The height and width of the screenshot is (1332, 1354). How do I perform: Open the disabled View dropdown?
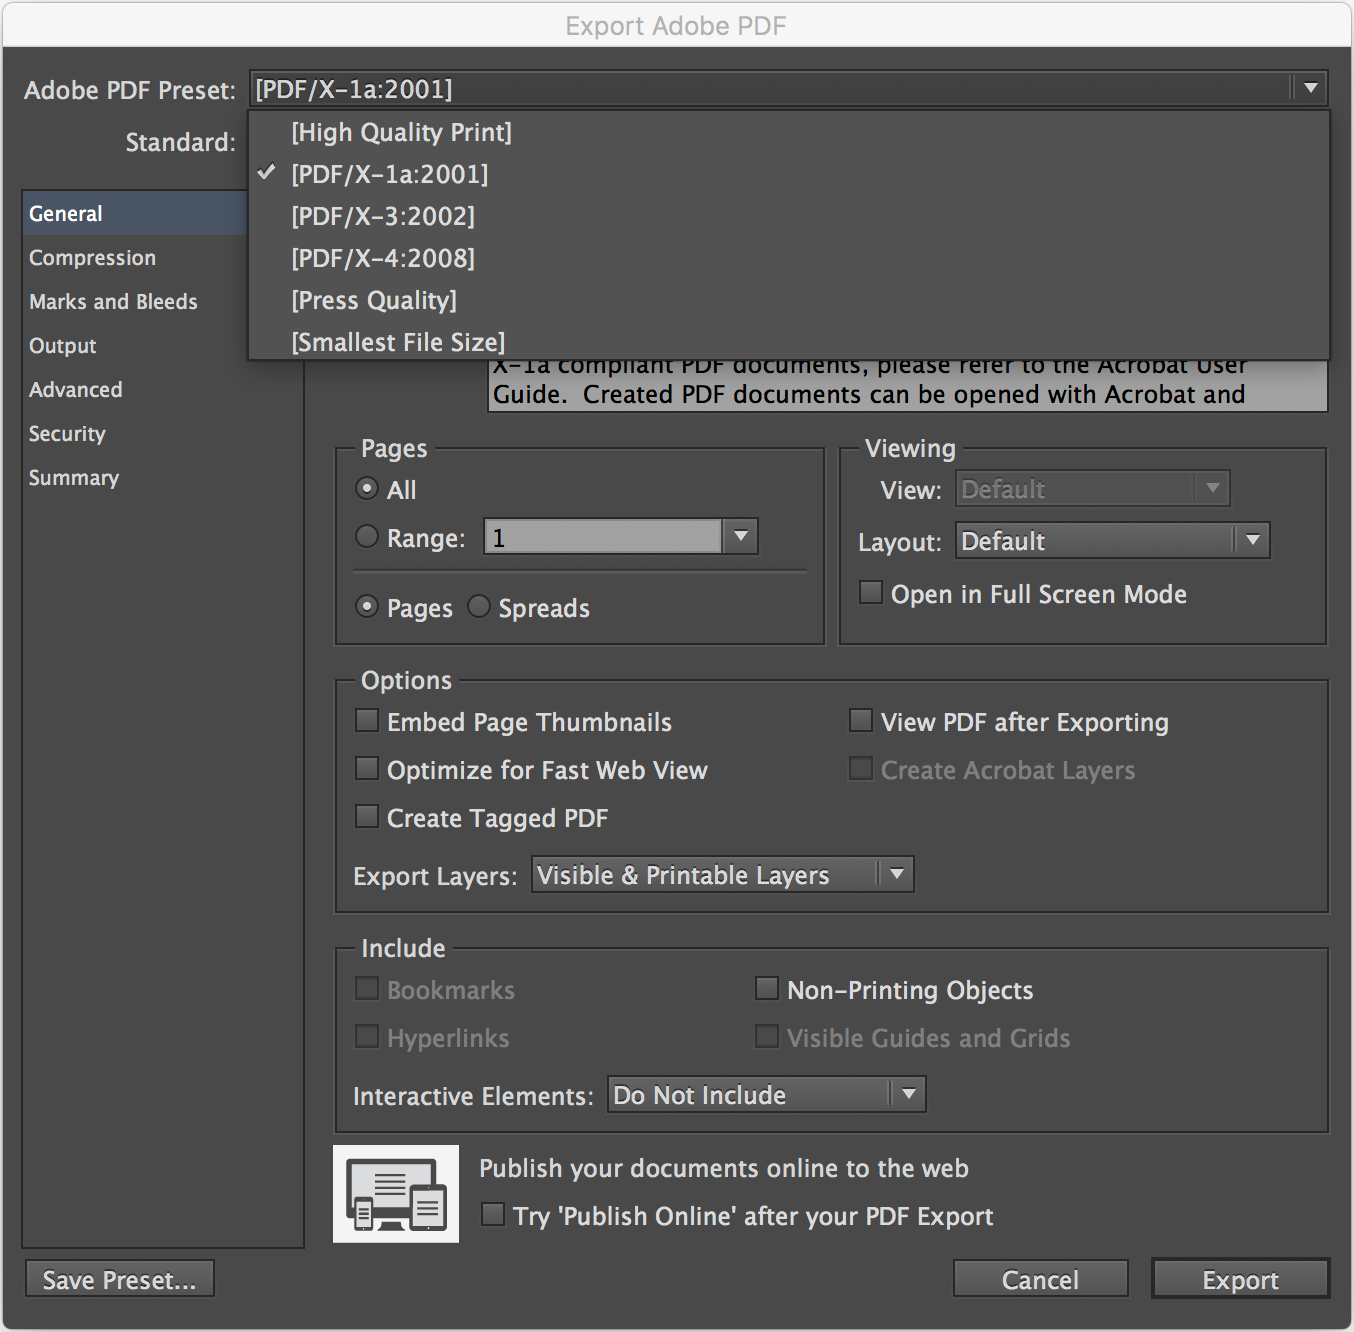click(1093, 489)
